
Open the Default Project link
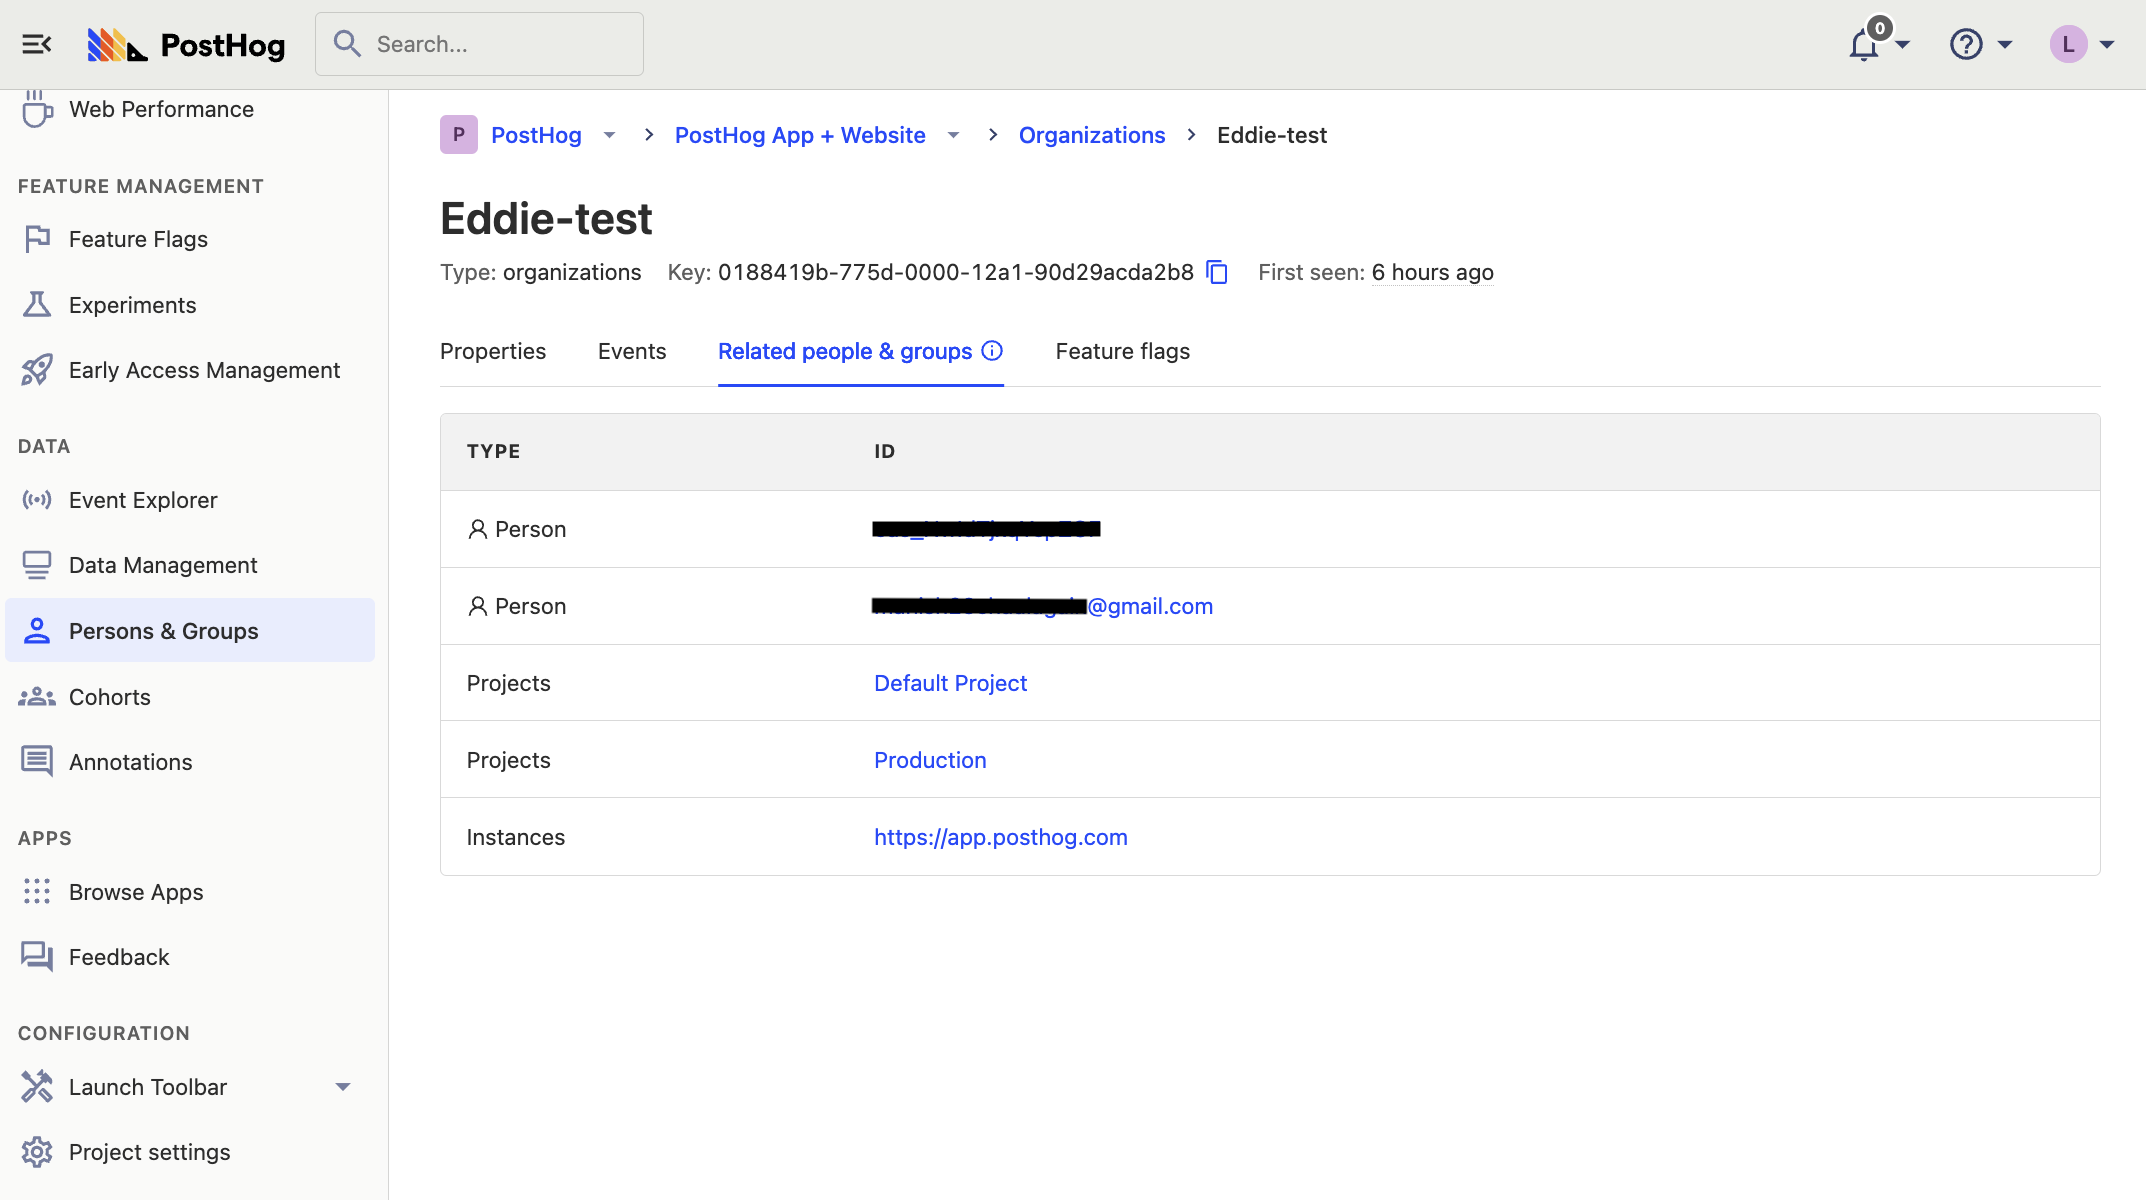tap(950, 683)
